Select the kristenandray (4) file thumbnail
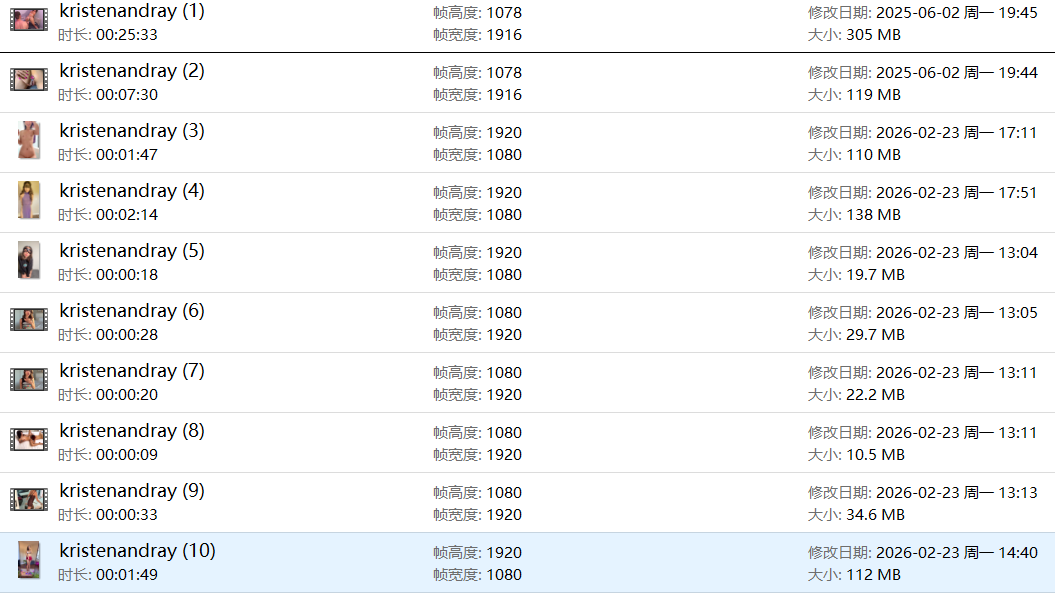 29,200
